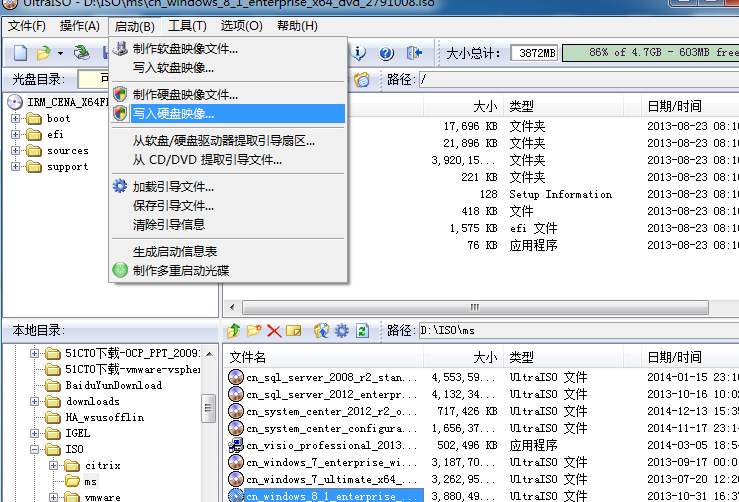Image resolution: width=739 pixels, height=502 pixels.
Task: Expand the citrix folder node
Action: pyautogui.click(x=54, y=465)
